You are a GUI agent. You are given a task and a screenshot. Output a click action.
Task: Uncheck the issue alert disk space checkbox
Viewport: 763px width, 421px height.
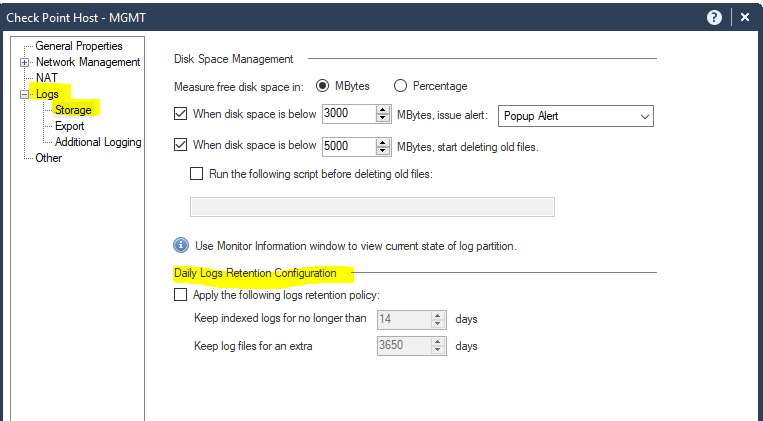(x=181, y=114)
